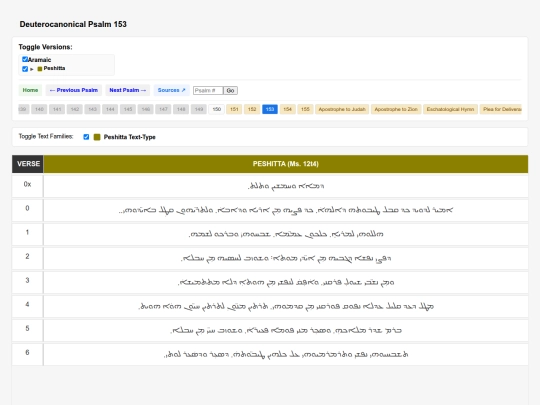
Task: Jump to Psalm 147
Action: [x=164, y=109]
